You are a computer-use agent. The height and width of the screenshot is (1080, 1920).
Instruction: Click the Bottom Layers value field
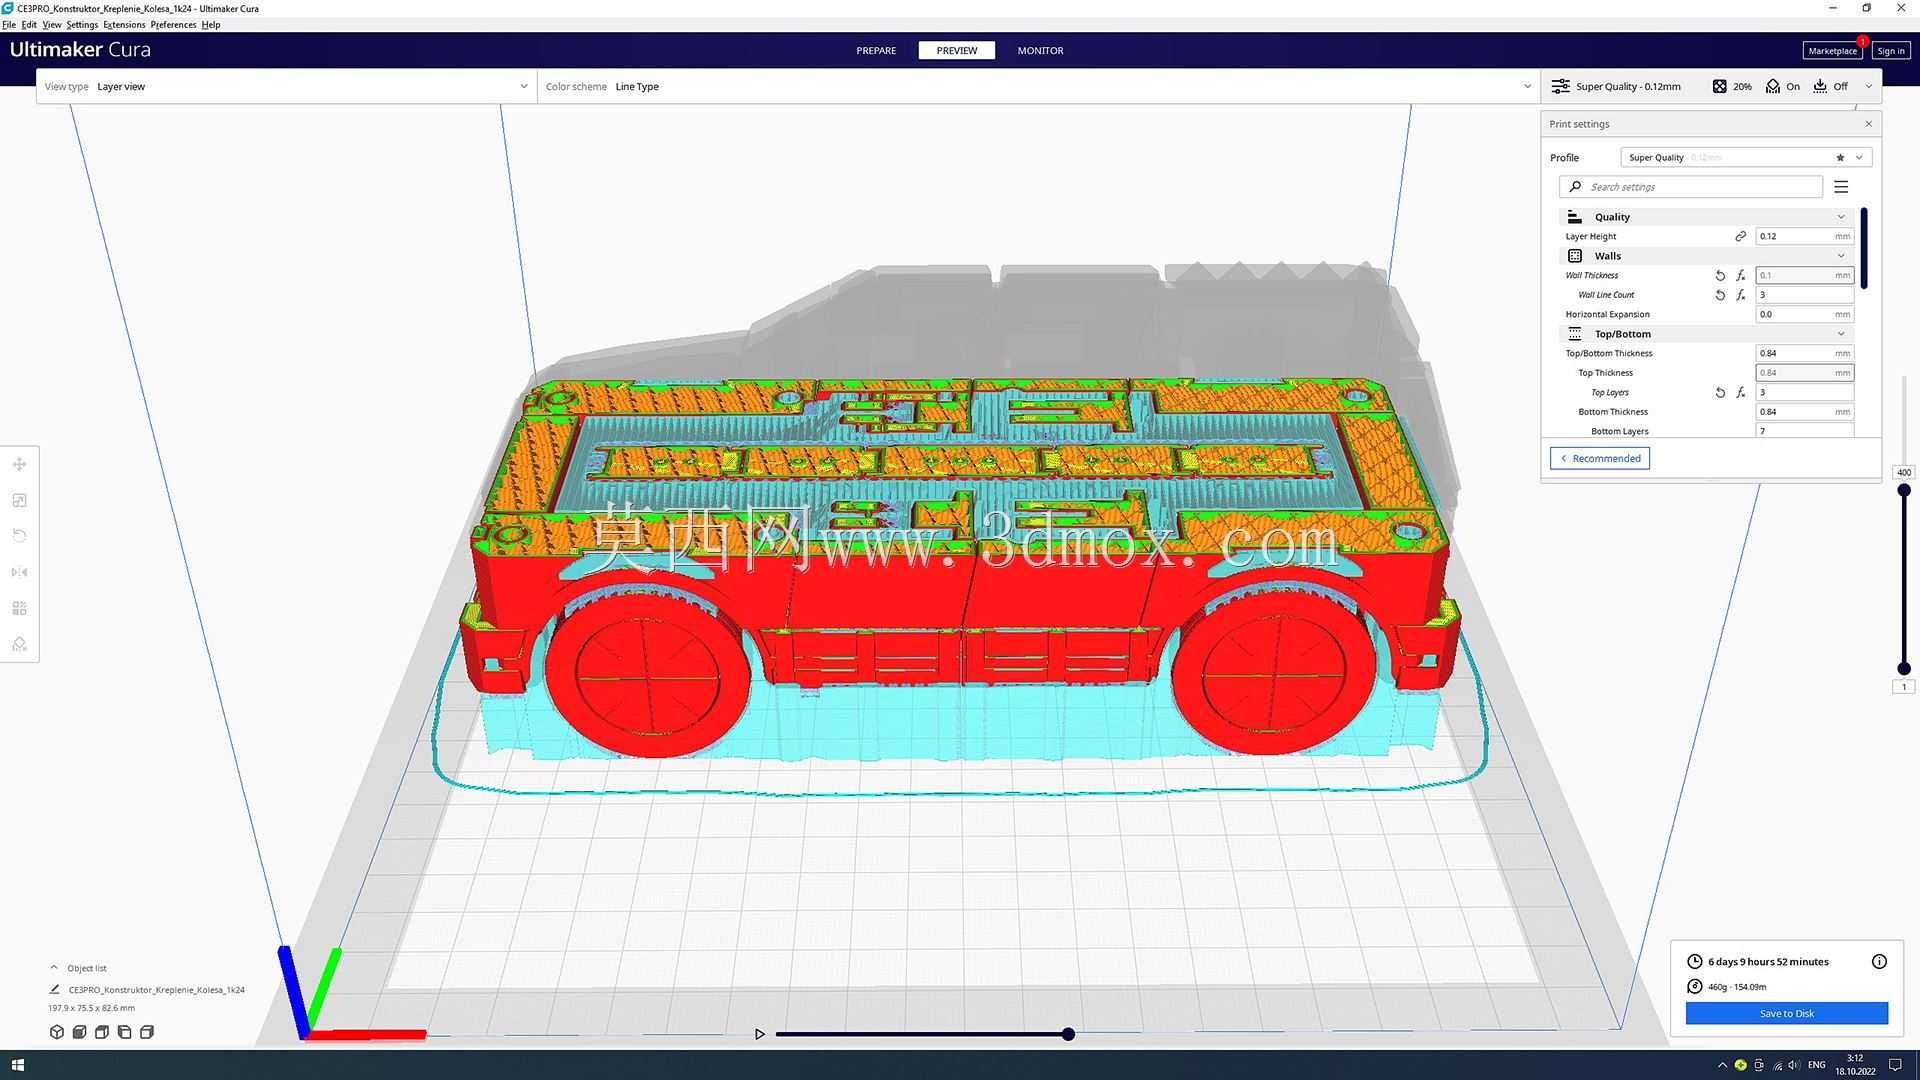1804,431
